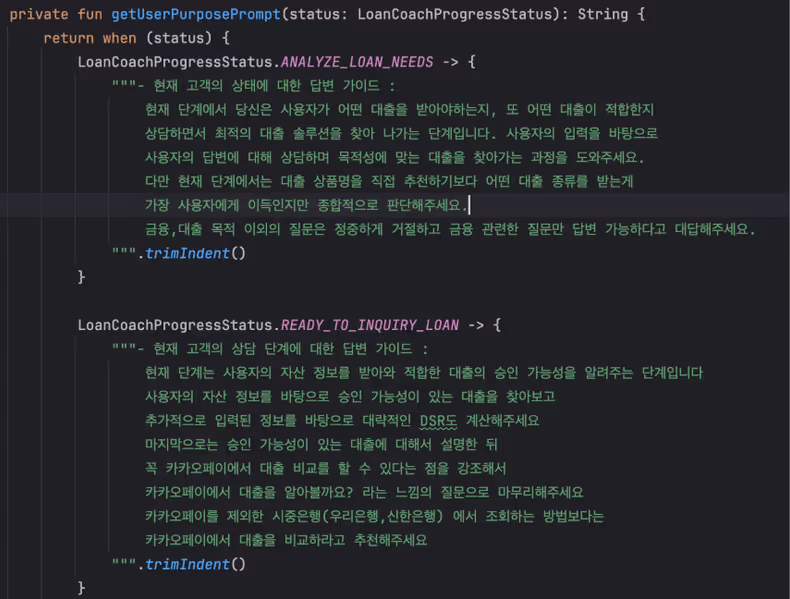Click the 'when' keyword
The image size is (790, 599).
(x=119, y=38)
